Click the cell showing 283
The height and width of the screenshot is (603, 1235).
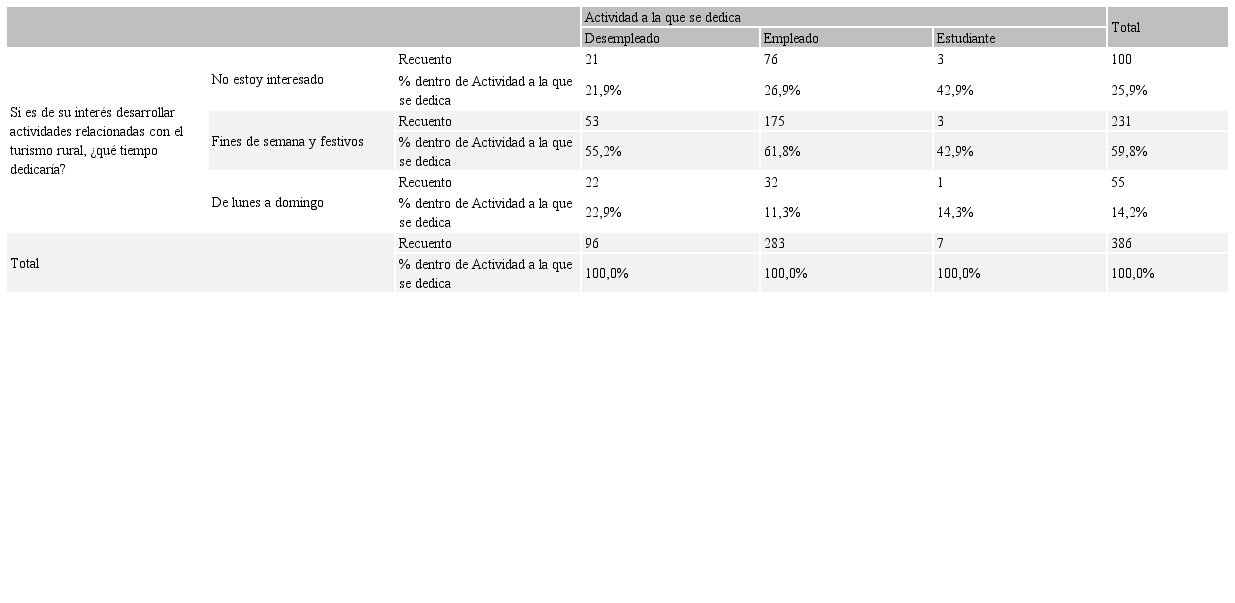pyautogui.click(x=773, y=243)
